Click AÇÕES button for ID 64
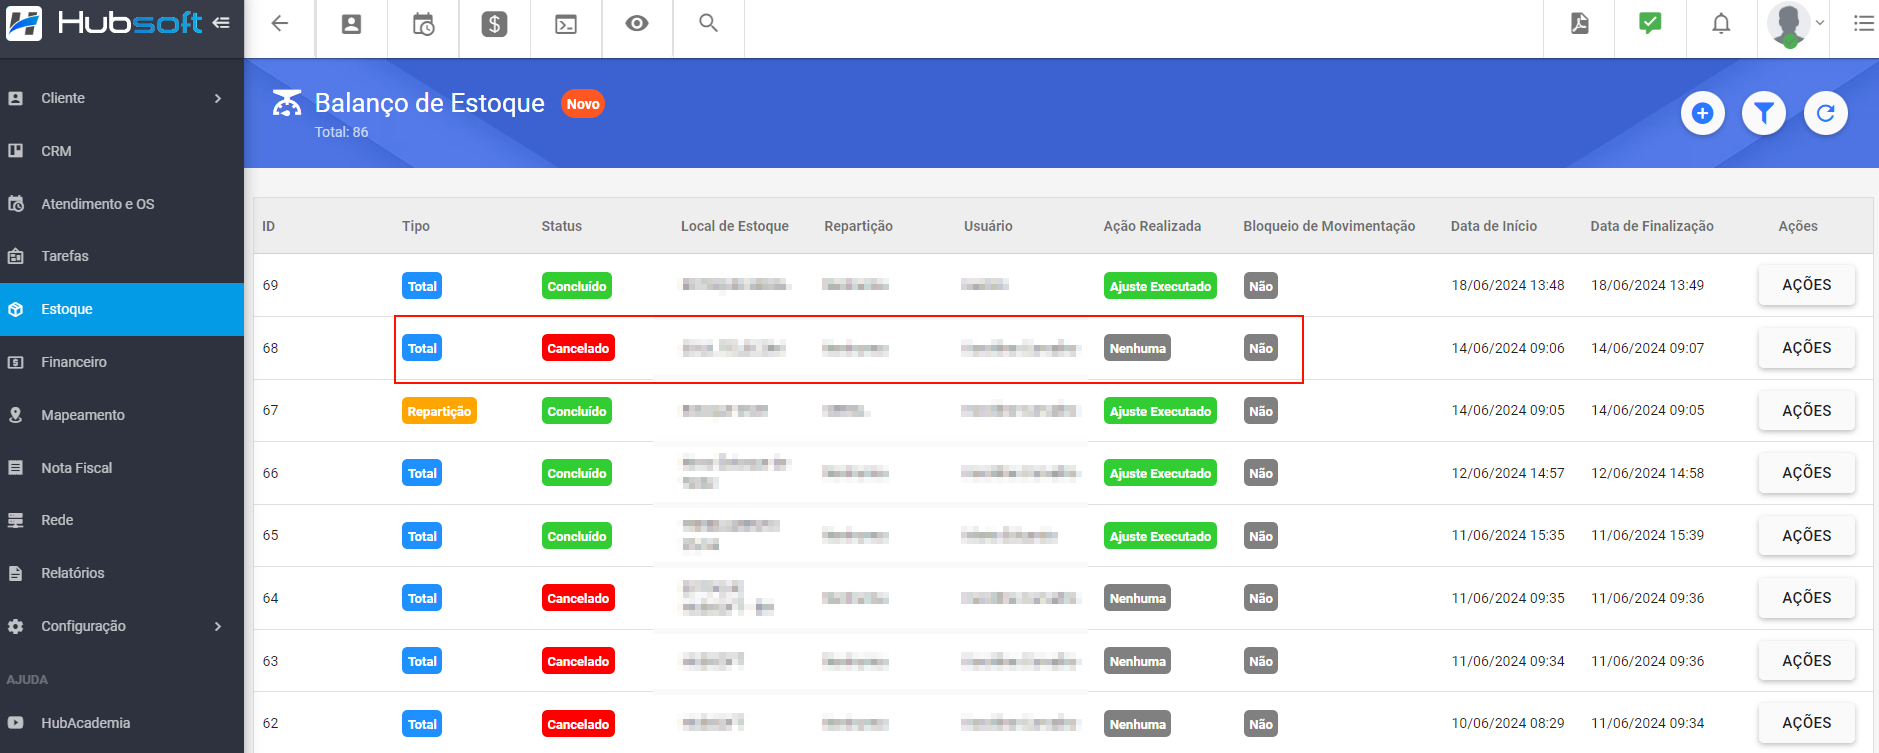 1806,598
